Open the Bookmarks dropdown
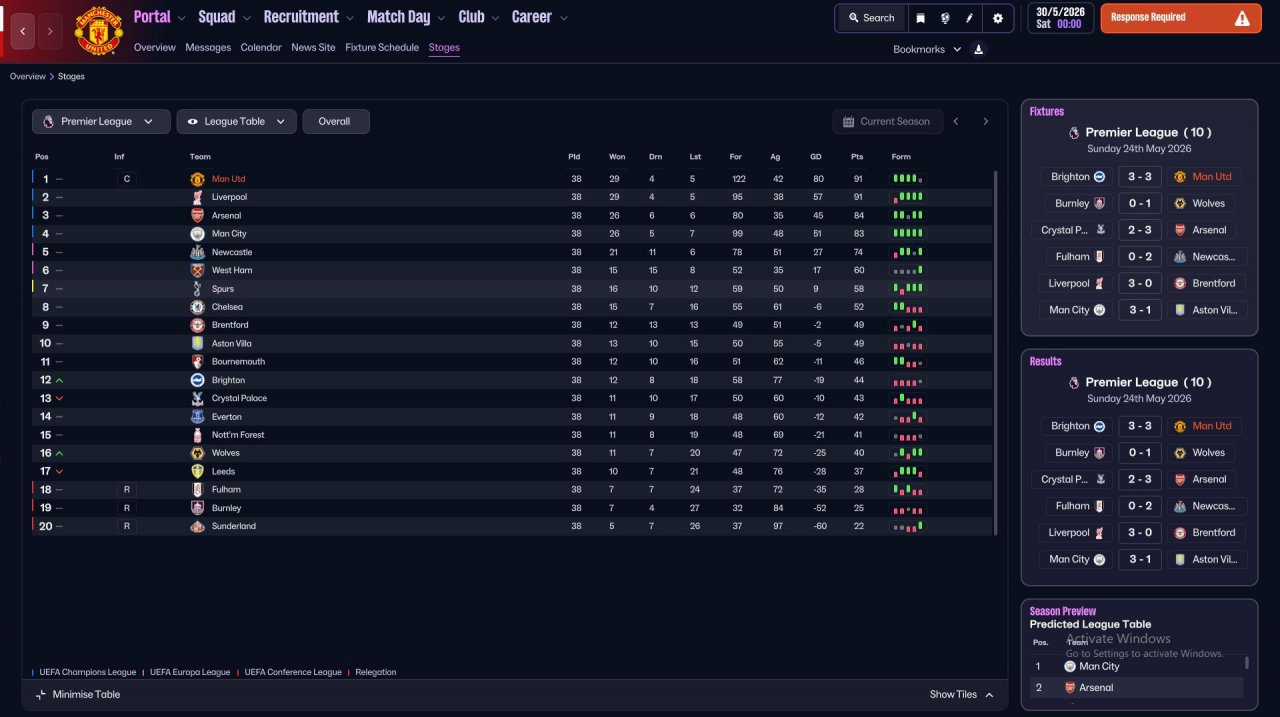The image size is (1280, 717). tap(927, 49)
